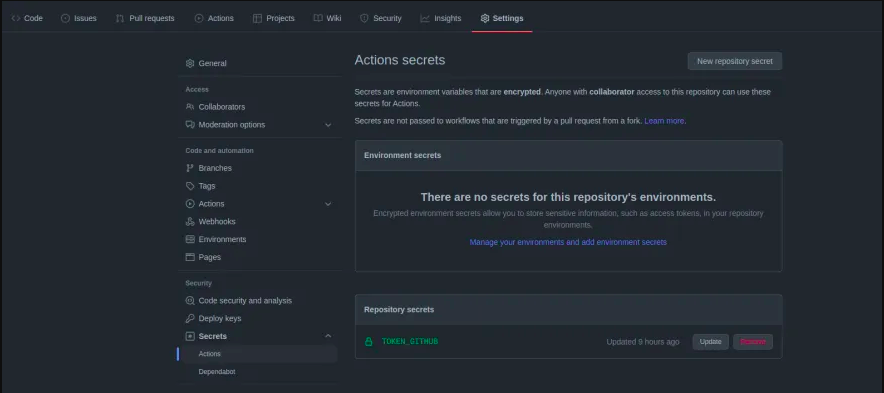Screen dimensions: 884x393
Task: Click the Projects board icon
Action: [257, 18]
